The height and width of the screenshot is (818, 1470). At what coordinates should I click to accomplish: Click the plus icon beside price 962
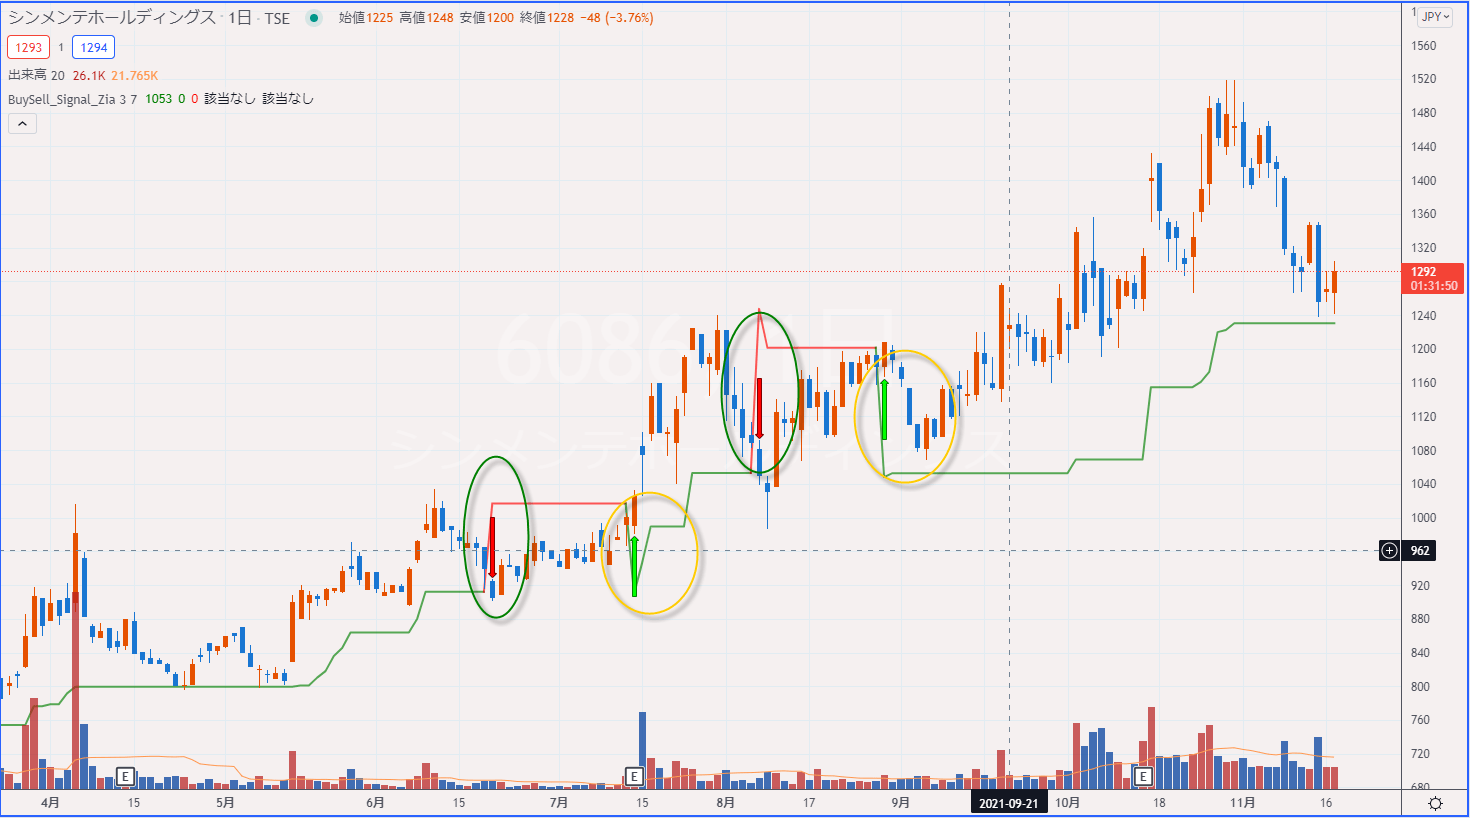pyautogui.click(x=1389, y=550)
